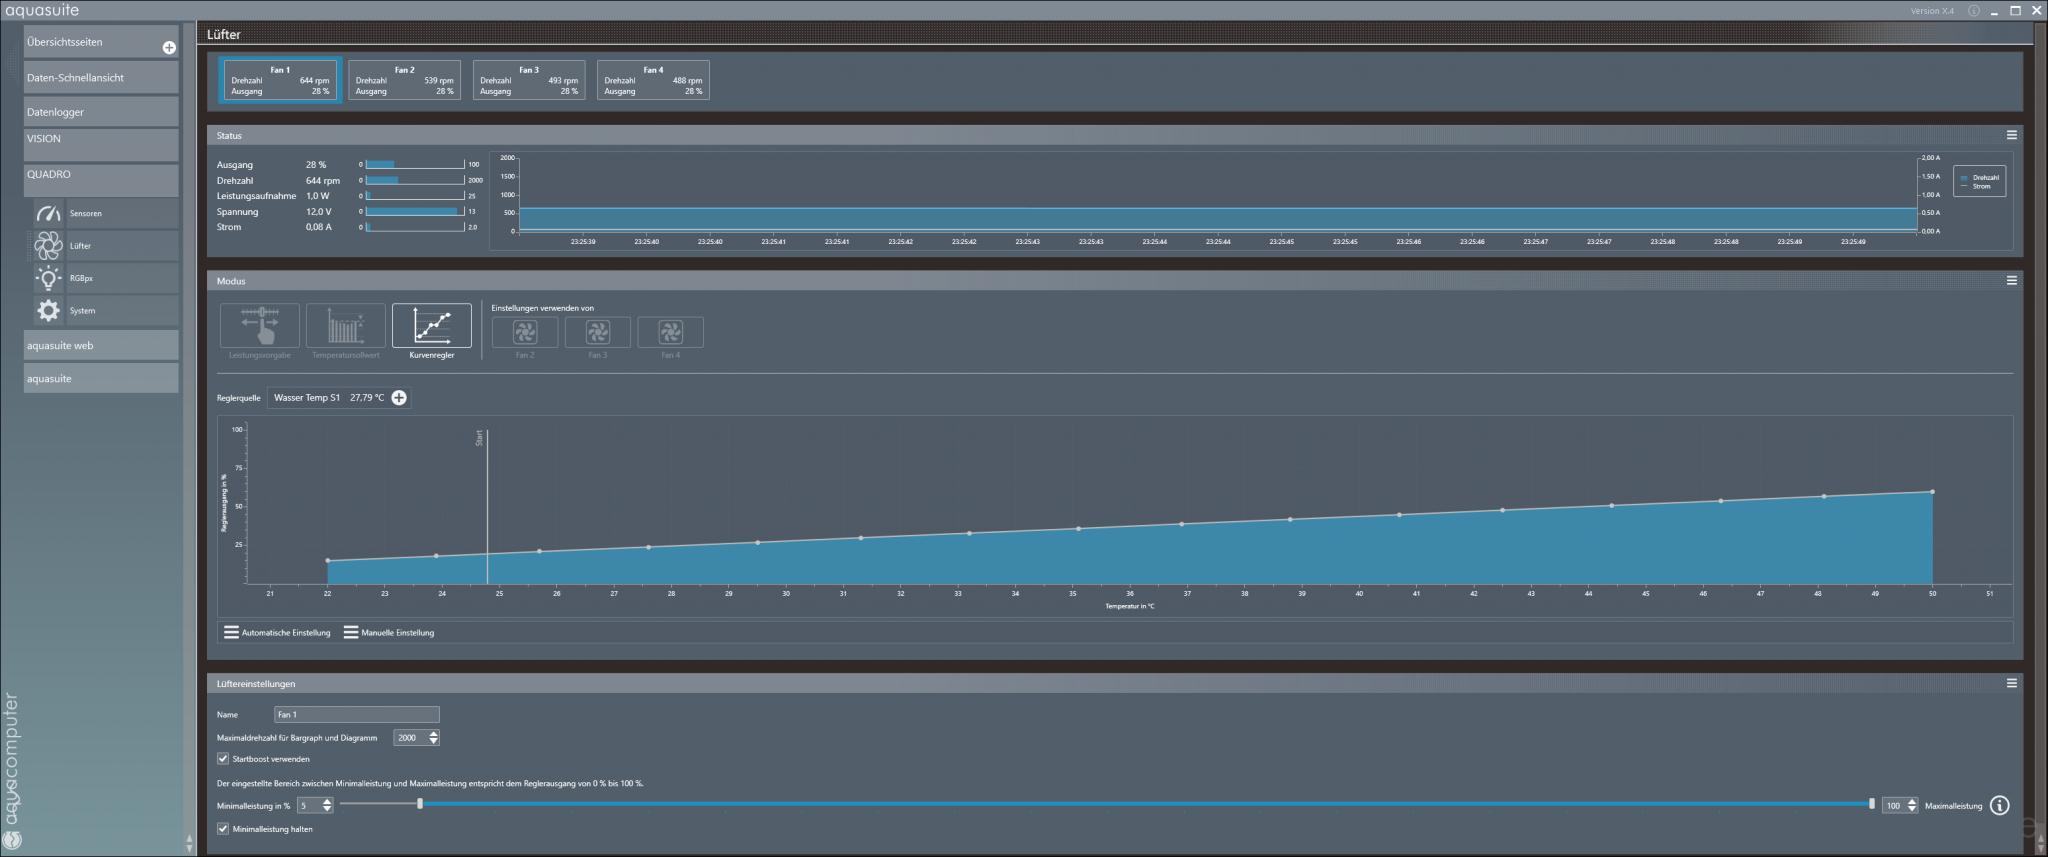Open Datenlogger in sidebar
Image resolution: width=2048 pixels, height=857 pixels.
(x=101, y=112)
